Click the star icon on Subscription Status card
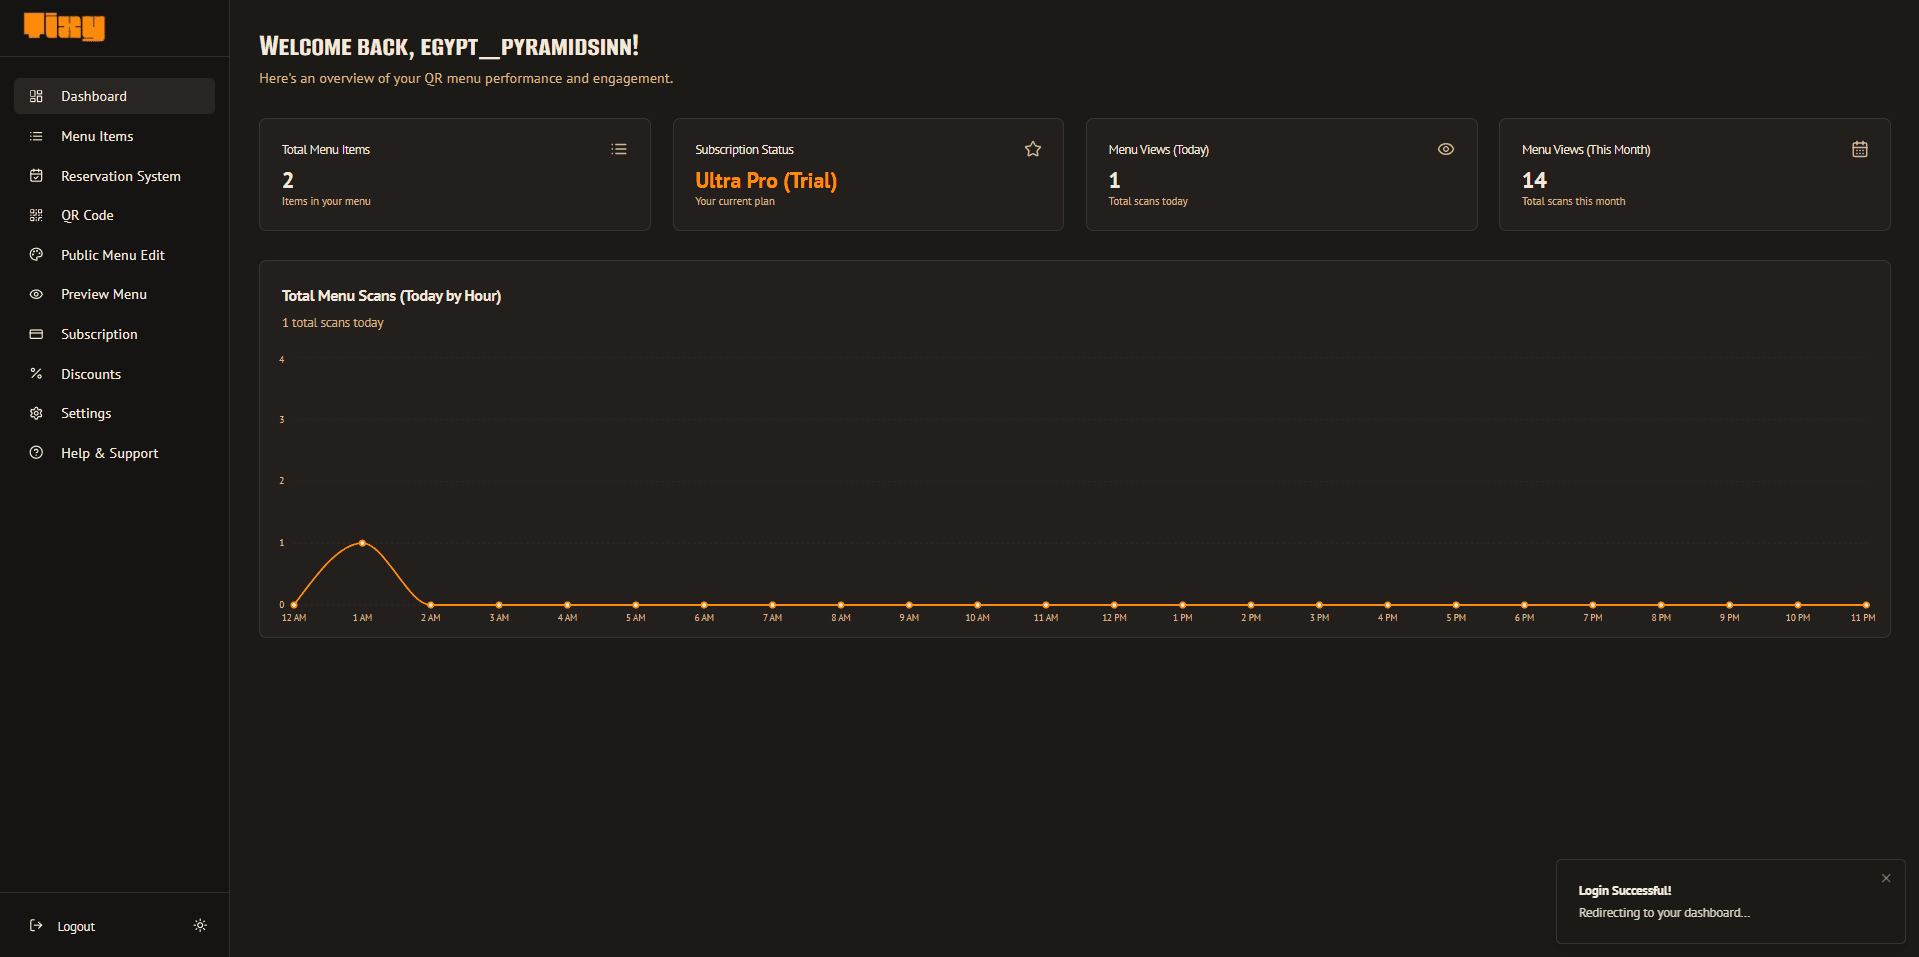The image size is (1919, 957). [x=1033, y=149]
